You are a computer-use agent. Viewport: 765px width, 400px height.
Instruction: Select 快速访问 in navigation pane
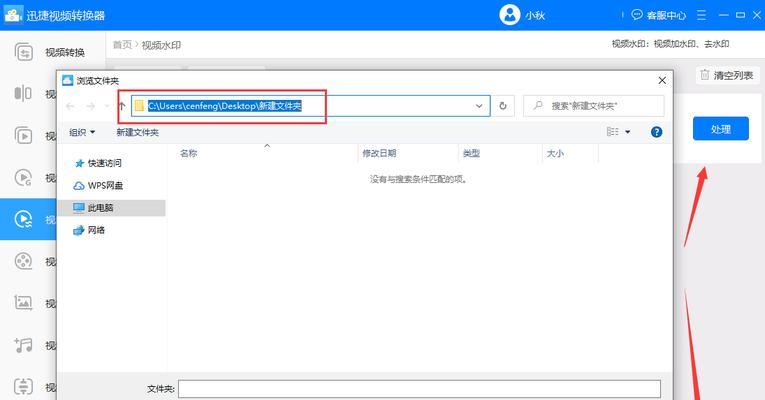click(98, 163)
